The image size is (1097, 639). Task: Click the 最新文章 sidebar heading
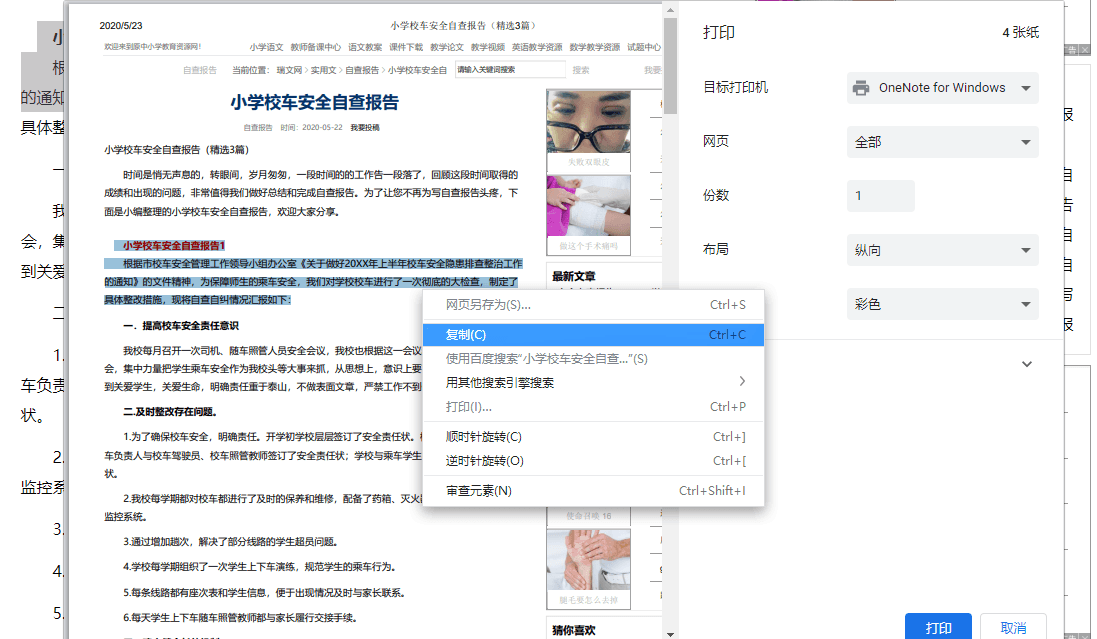574,276
